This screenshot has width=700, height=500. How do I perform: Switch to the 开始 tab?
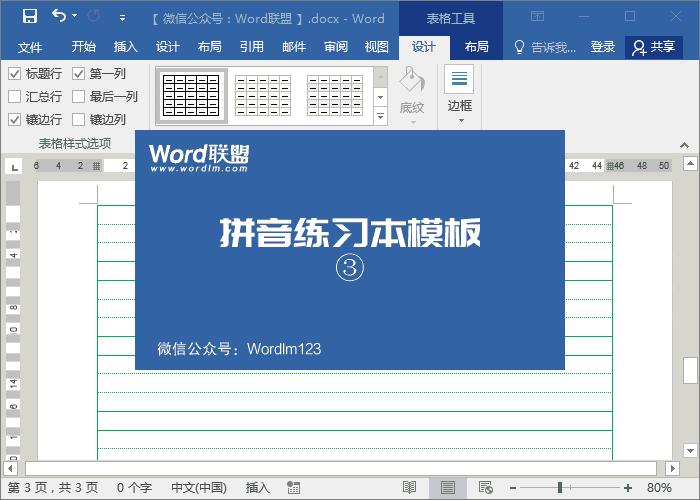pyautogui.click(x=83, y=47)
